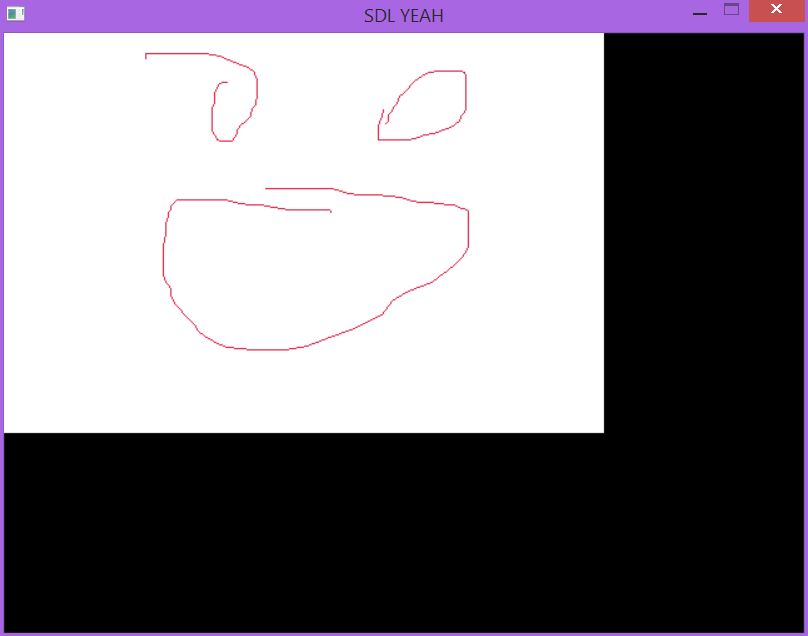The width and height of the screenshot is (808, 636).
Task: Minimize the SDL YEAH window
Action: (700, 13)
